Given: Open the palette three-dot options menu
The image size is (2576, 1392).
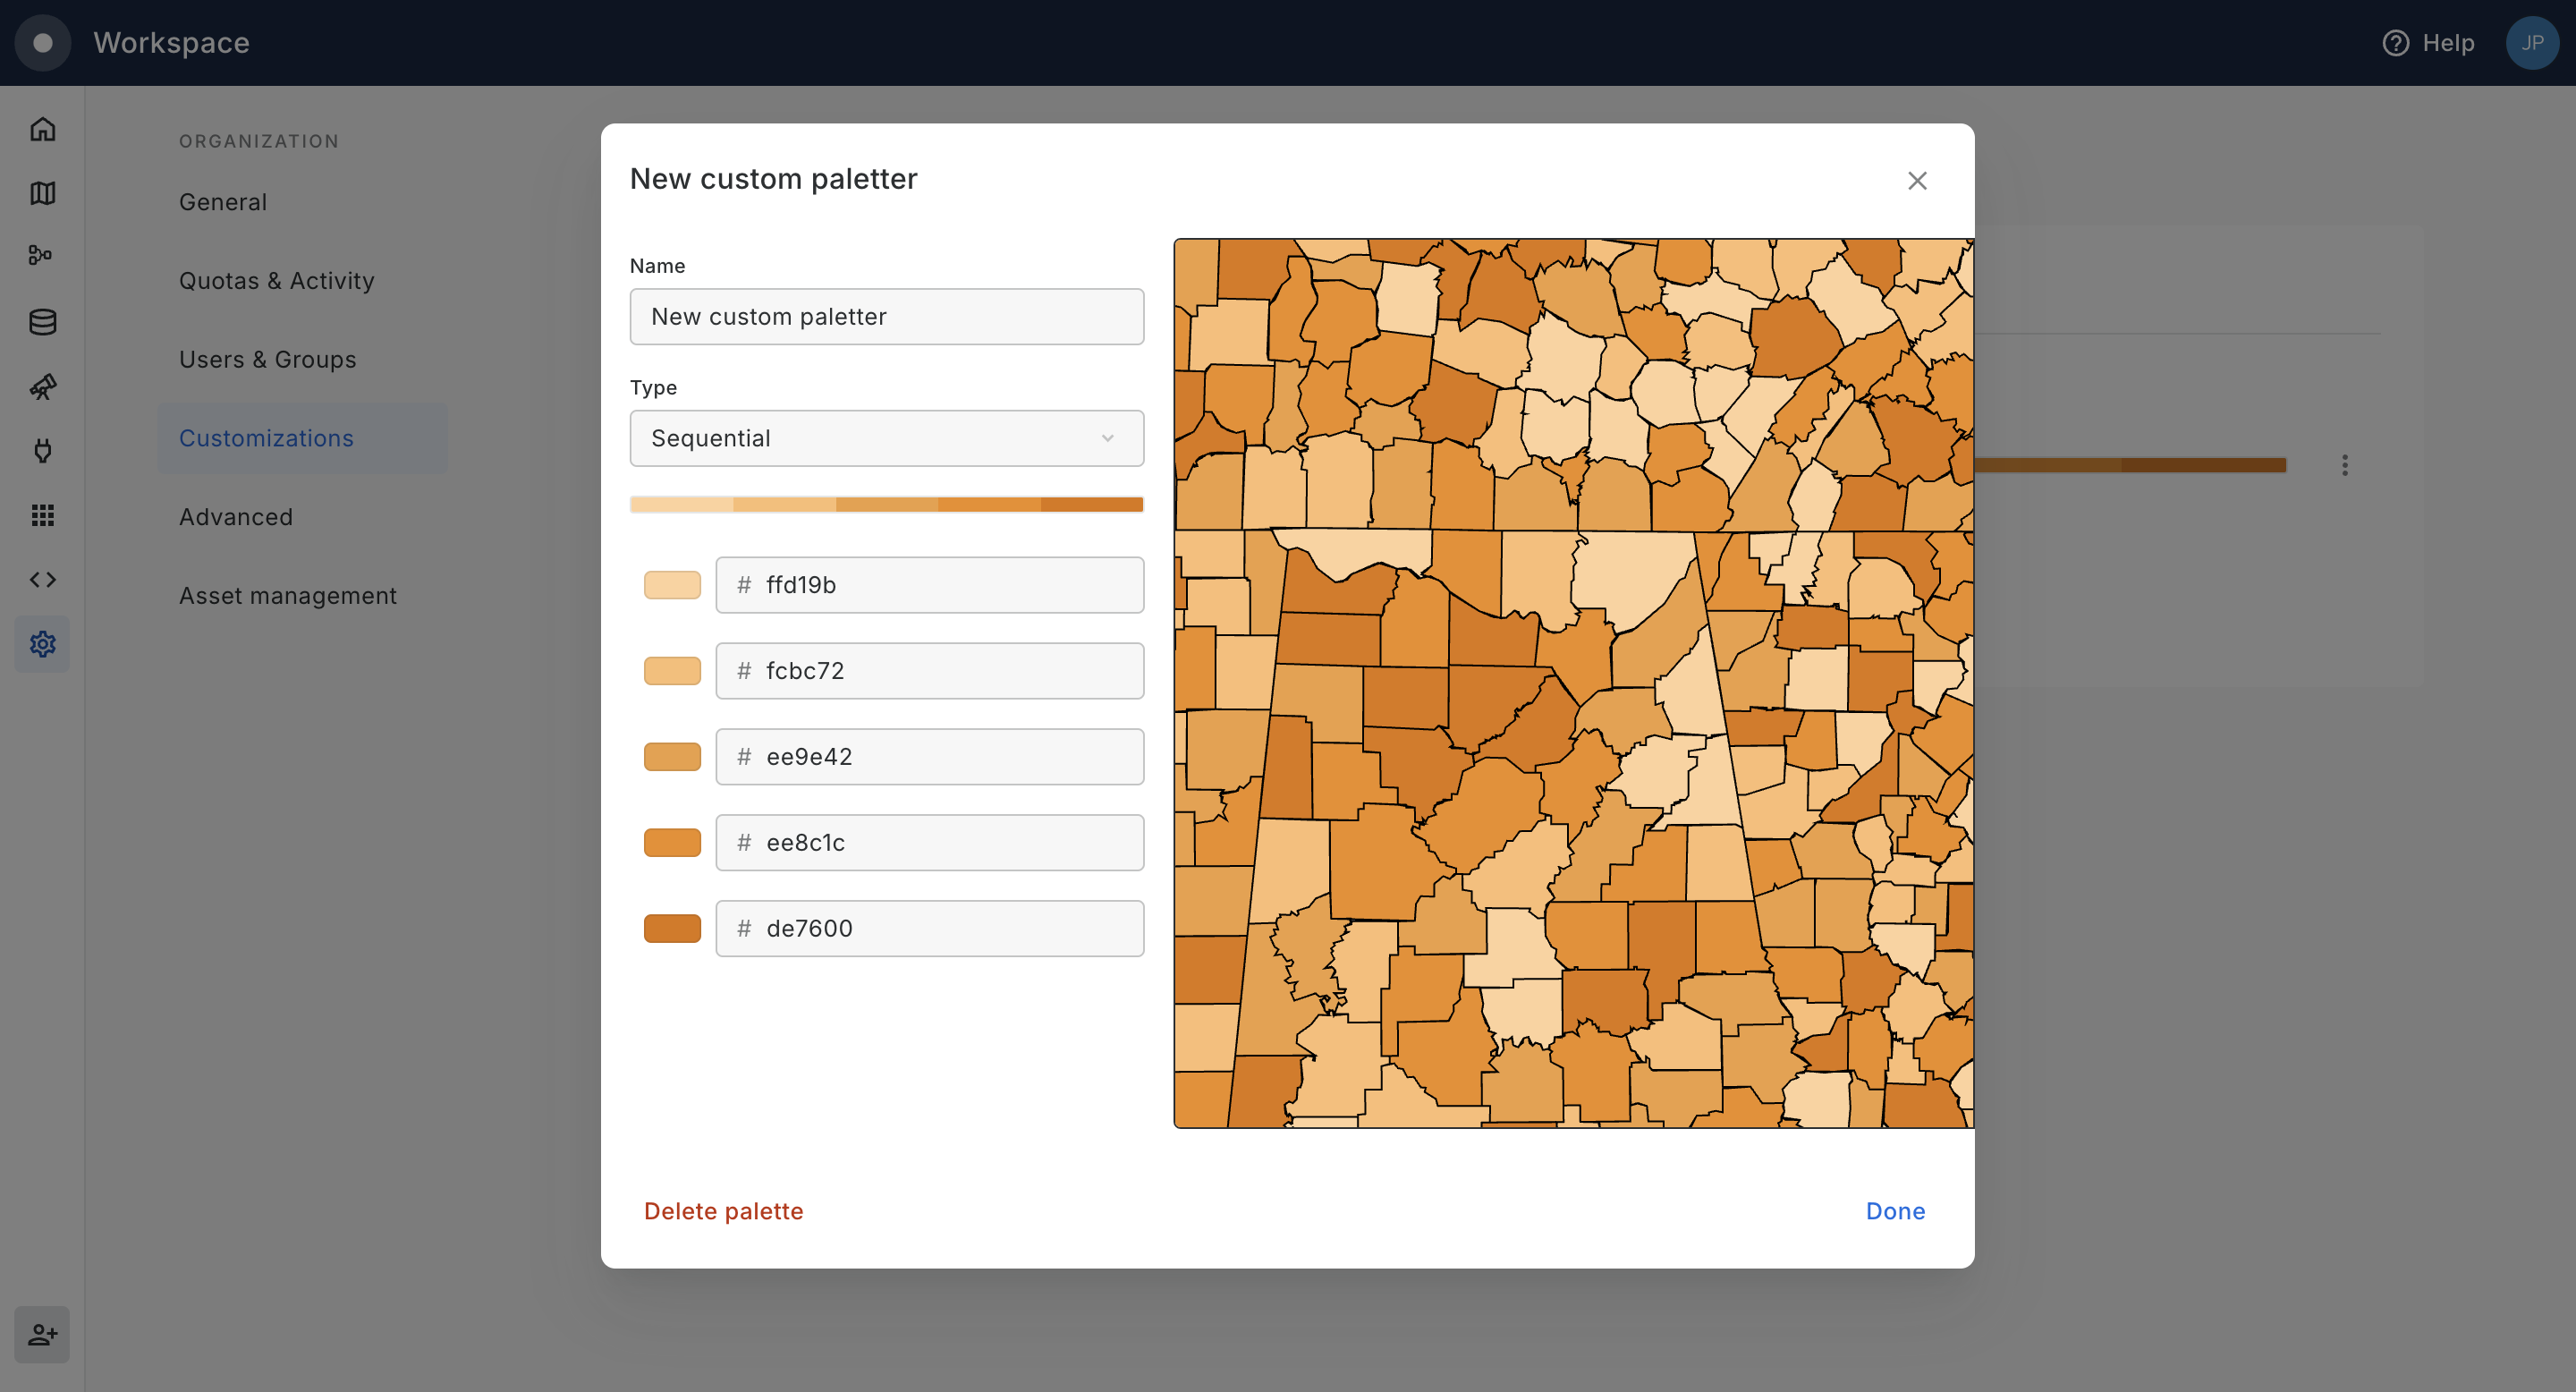Looking at the screenshot, I should (x=2344, y=465).
